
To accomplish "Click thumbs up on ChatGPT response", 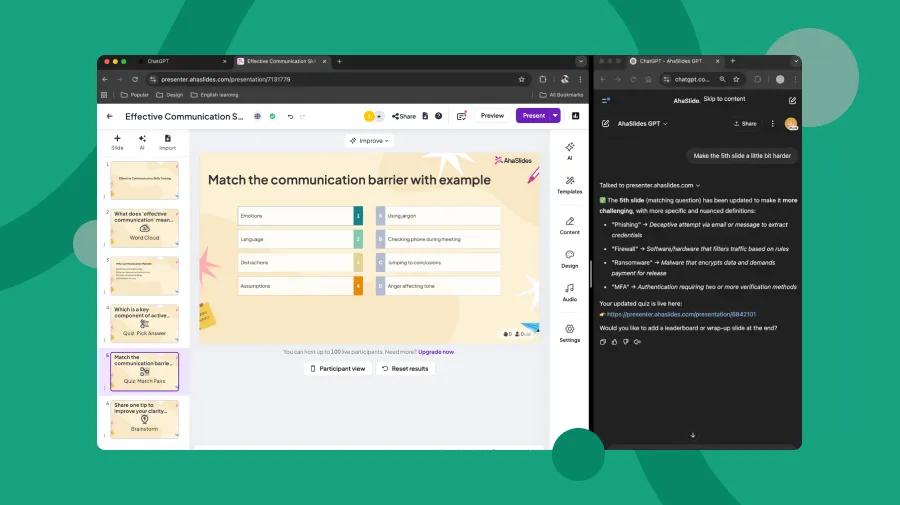I will point(615,342).
